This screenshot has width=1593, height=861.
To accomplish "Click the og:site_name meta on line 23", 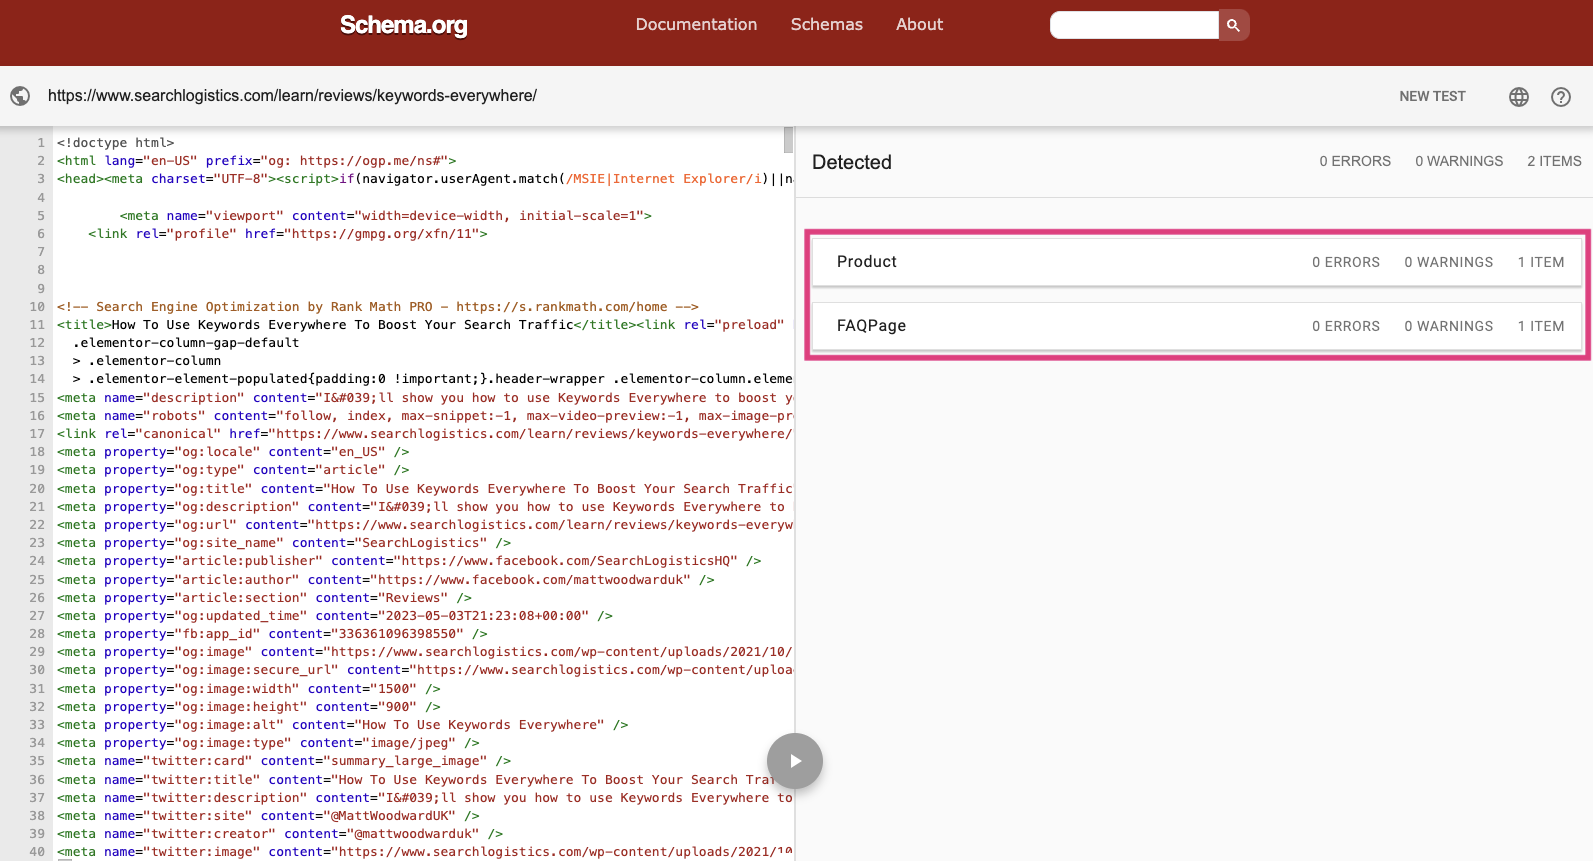I will (x=284, y=543).
